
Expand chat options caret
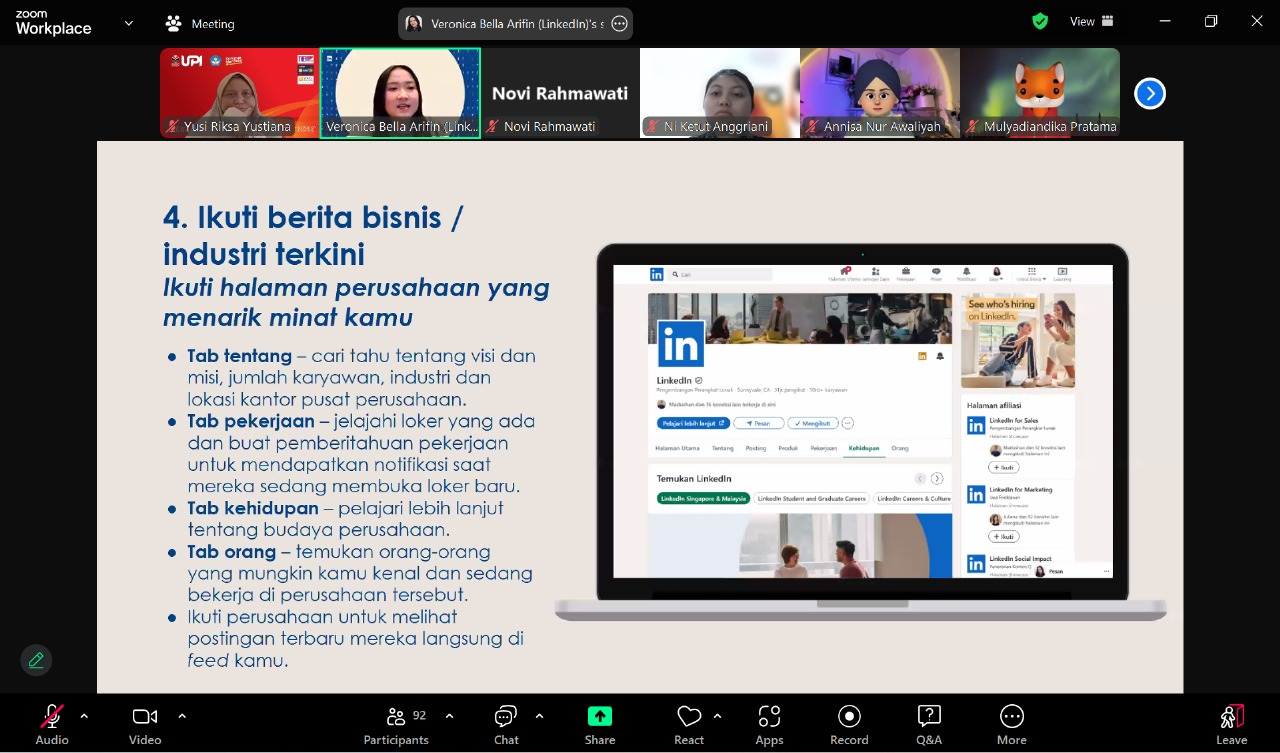(540, 716)
